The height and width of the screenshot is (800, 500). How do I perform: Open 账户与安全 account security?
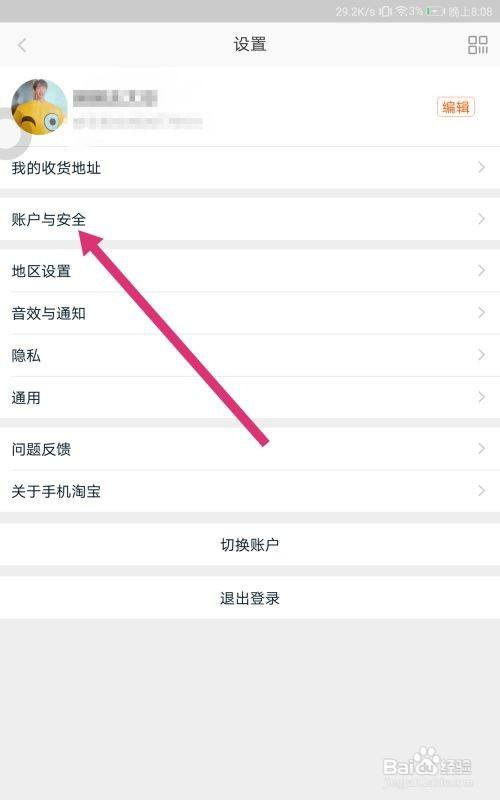[x=250, y=219]
